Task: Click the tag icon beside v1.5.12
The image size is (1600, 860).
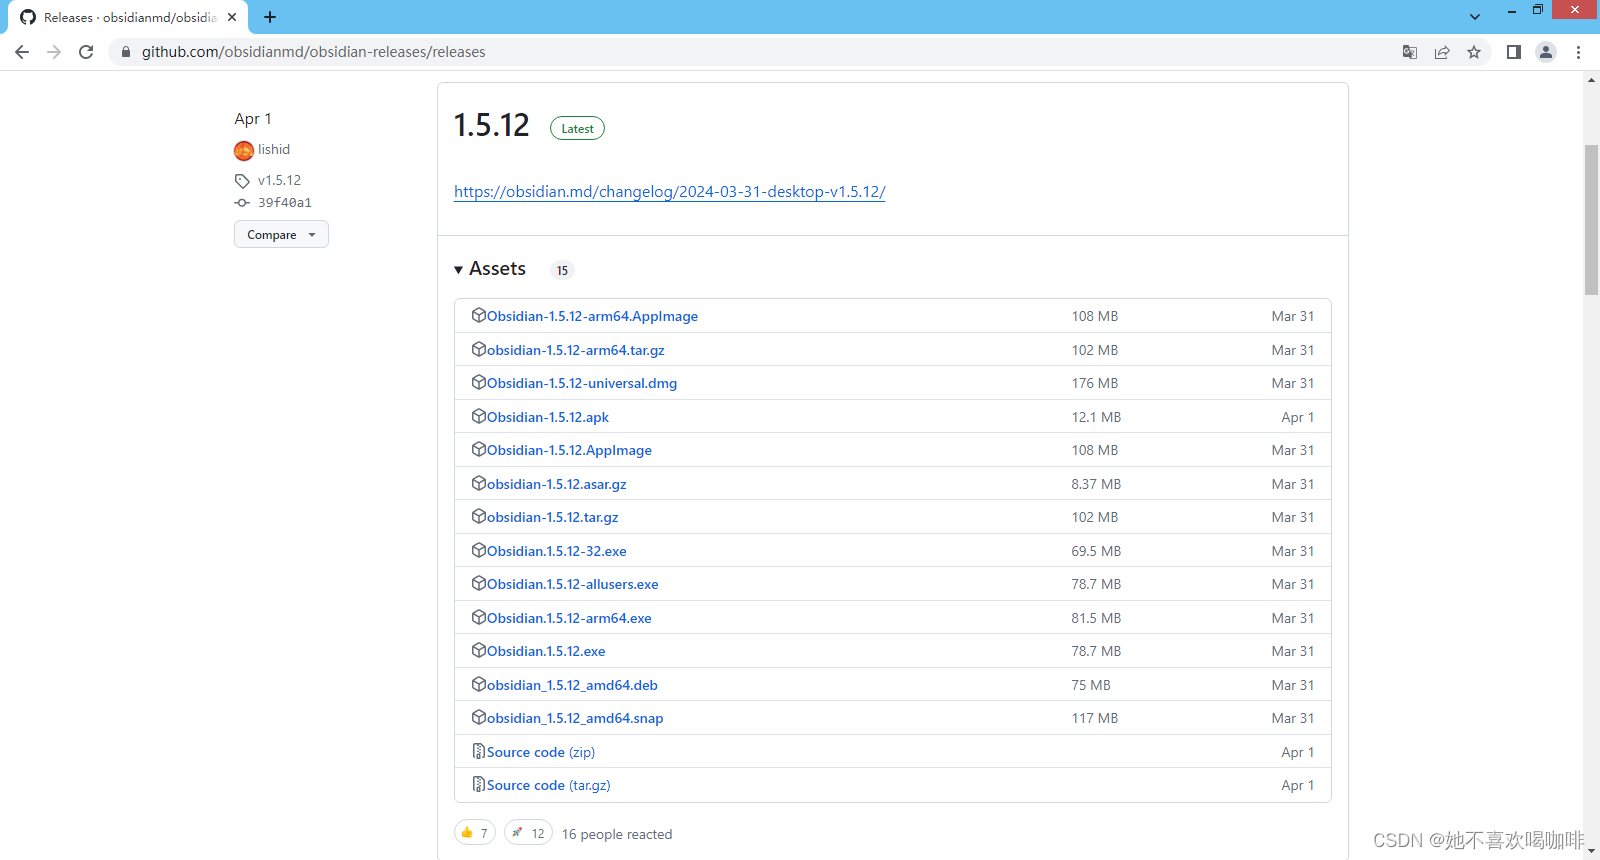Action: tap(242, 181)
